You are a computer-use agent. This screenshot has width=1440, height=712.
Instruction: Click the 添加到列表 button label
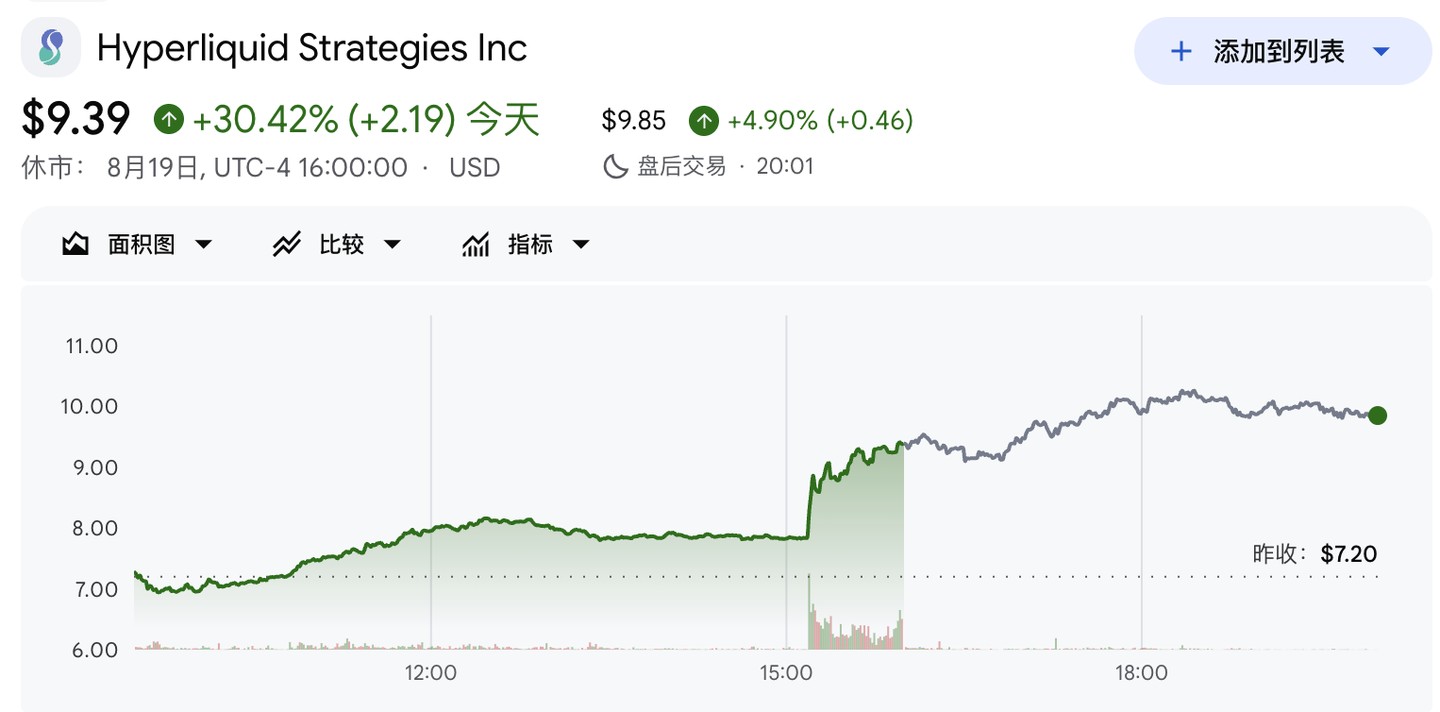[x=1279, y=51]
